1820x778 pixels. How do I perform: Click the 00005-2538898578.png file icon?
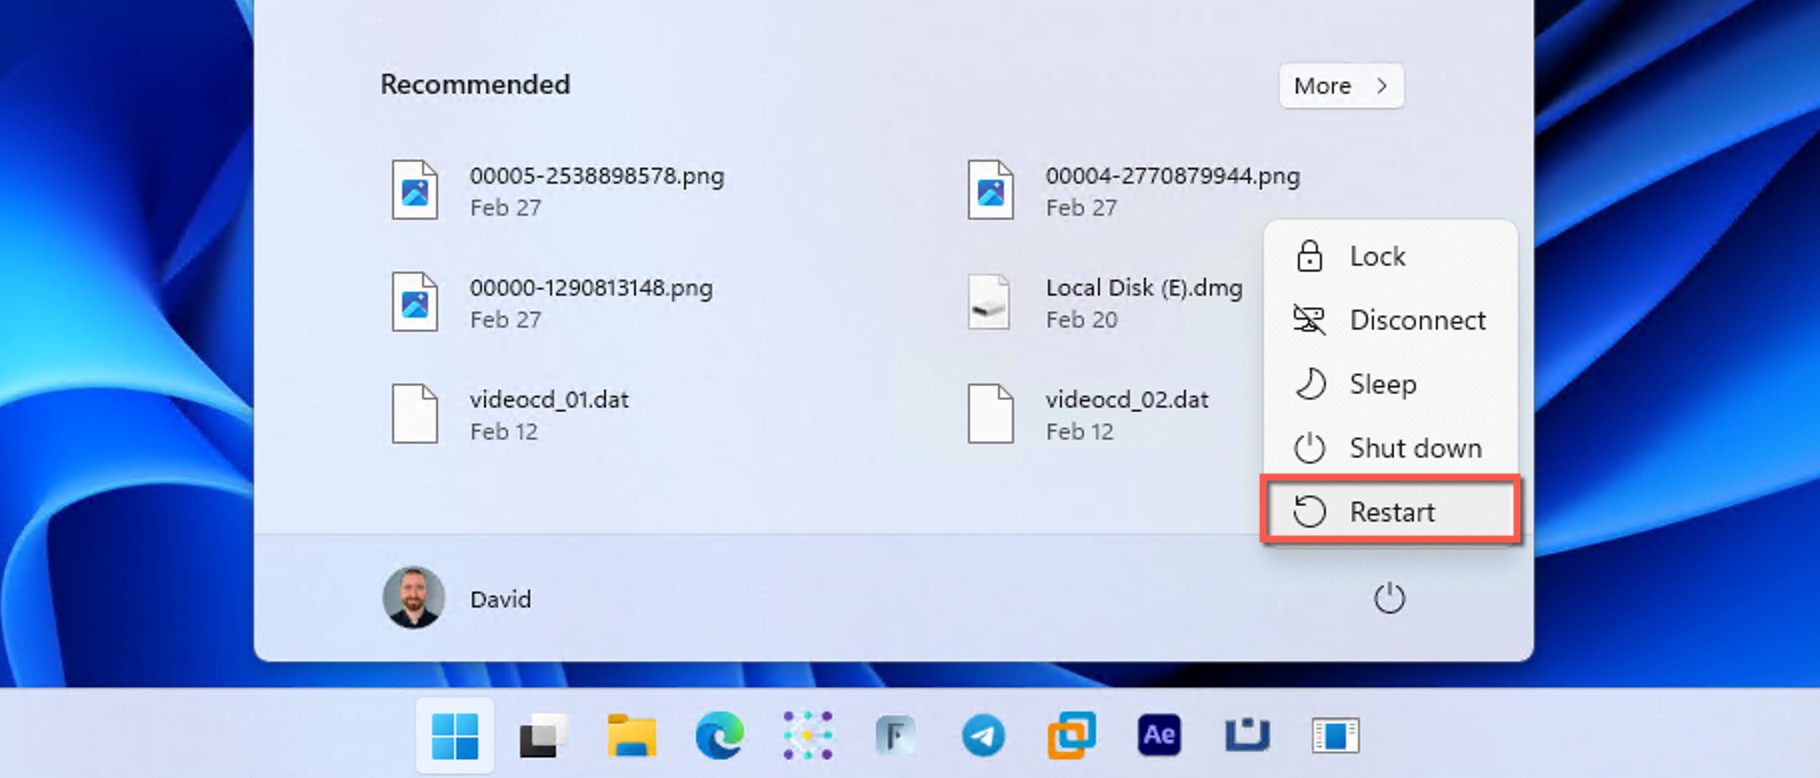point(414,190)
